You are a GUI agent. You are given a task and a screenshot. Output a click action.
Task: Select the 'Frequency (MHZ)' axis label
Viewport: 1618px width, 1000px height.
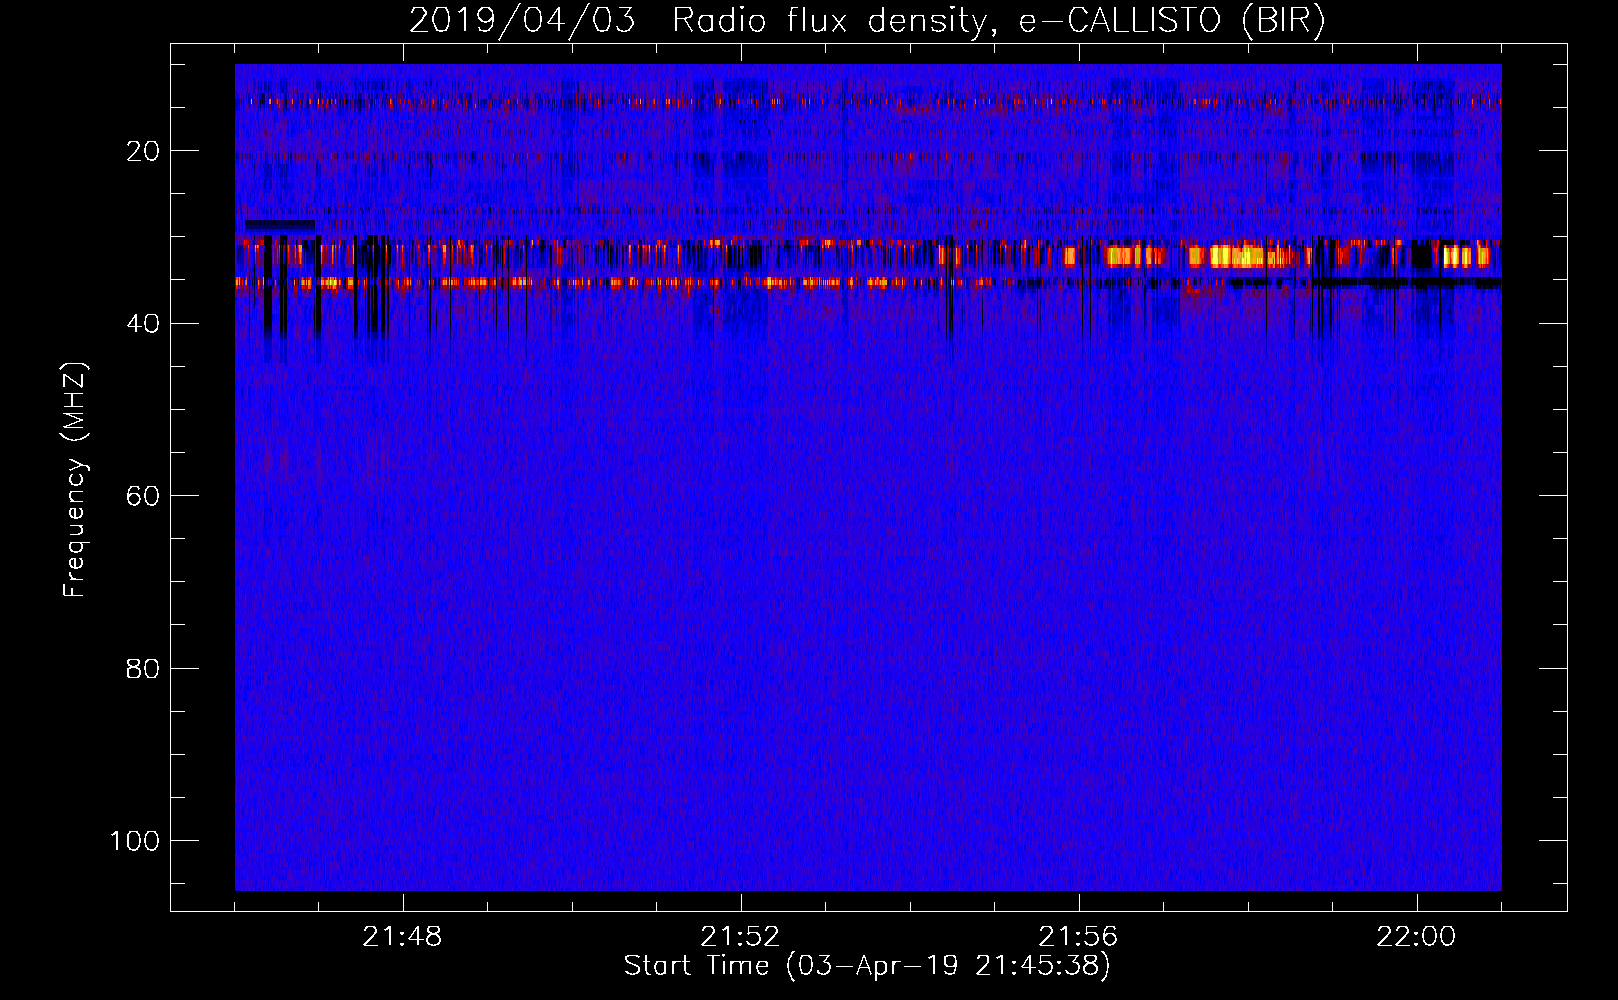[x=75, y=480]
